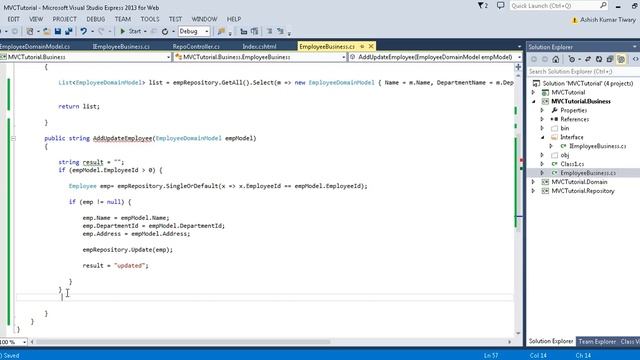Click the Quick Launch magnifier icon
Image resolution: width=640 pixels, height=360 pixels.
[x=604, y=6]
